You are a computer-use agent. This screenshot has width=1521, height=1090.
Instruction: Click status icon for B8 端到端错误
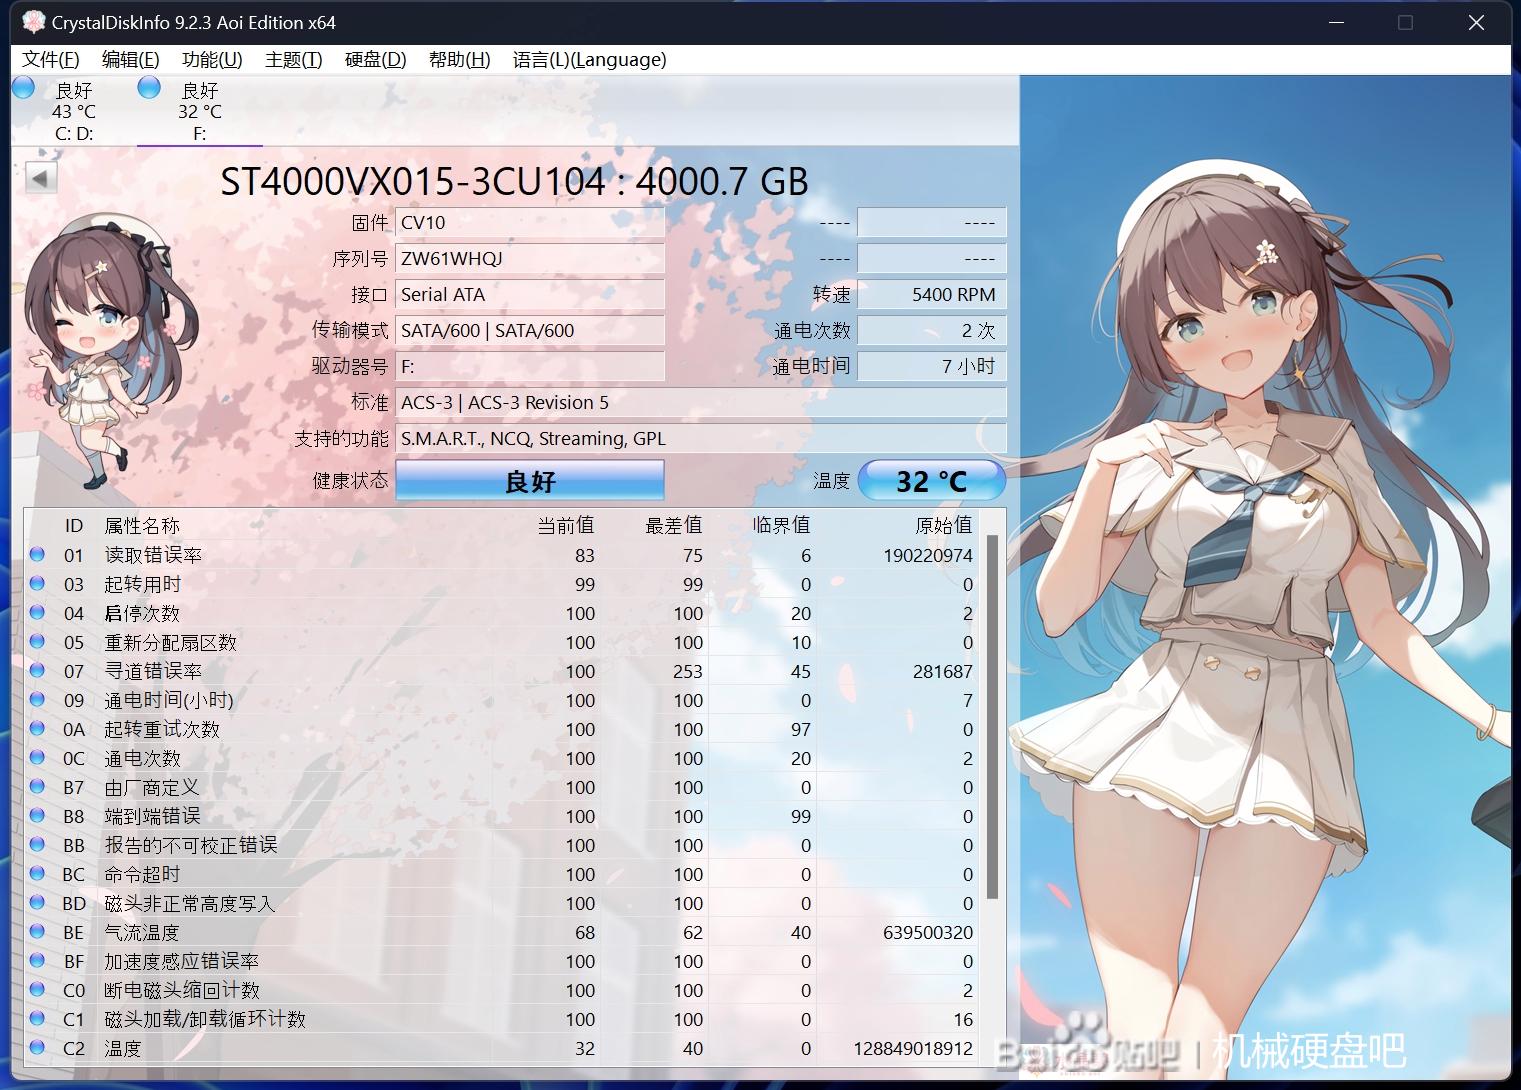point(37,815)
